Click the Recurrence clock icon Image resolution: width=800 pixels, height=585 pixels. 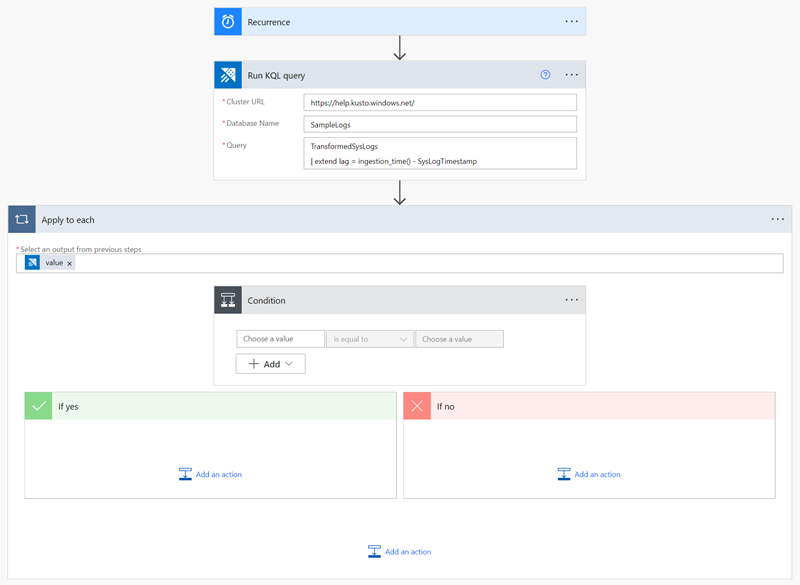click(228, 20)
